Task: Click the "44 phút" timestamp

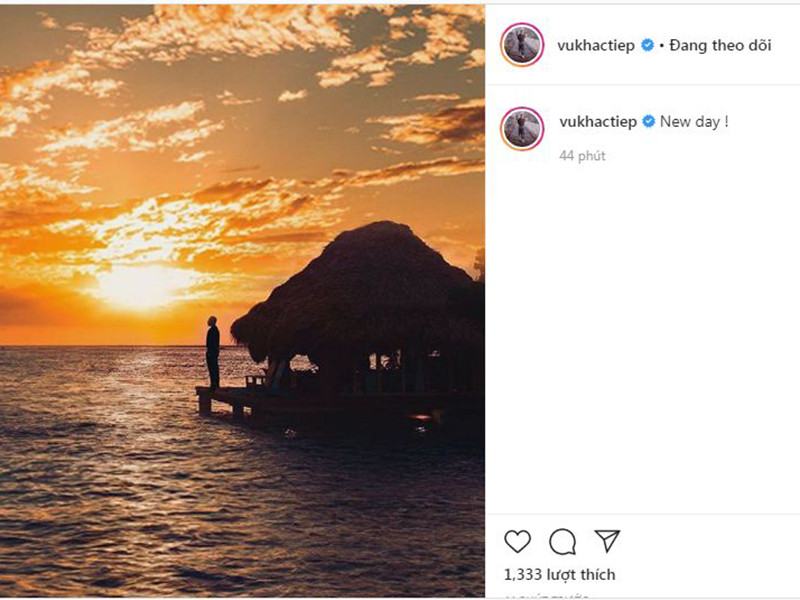Action: pos(582,156)
